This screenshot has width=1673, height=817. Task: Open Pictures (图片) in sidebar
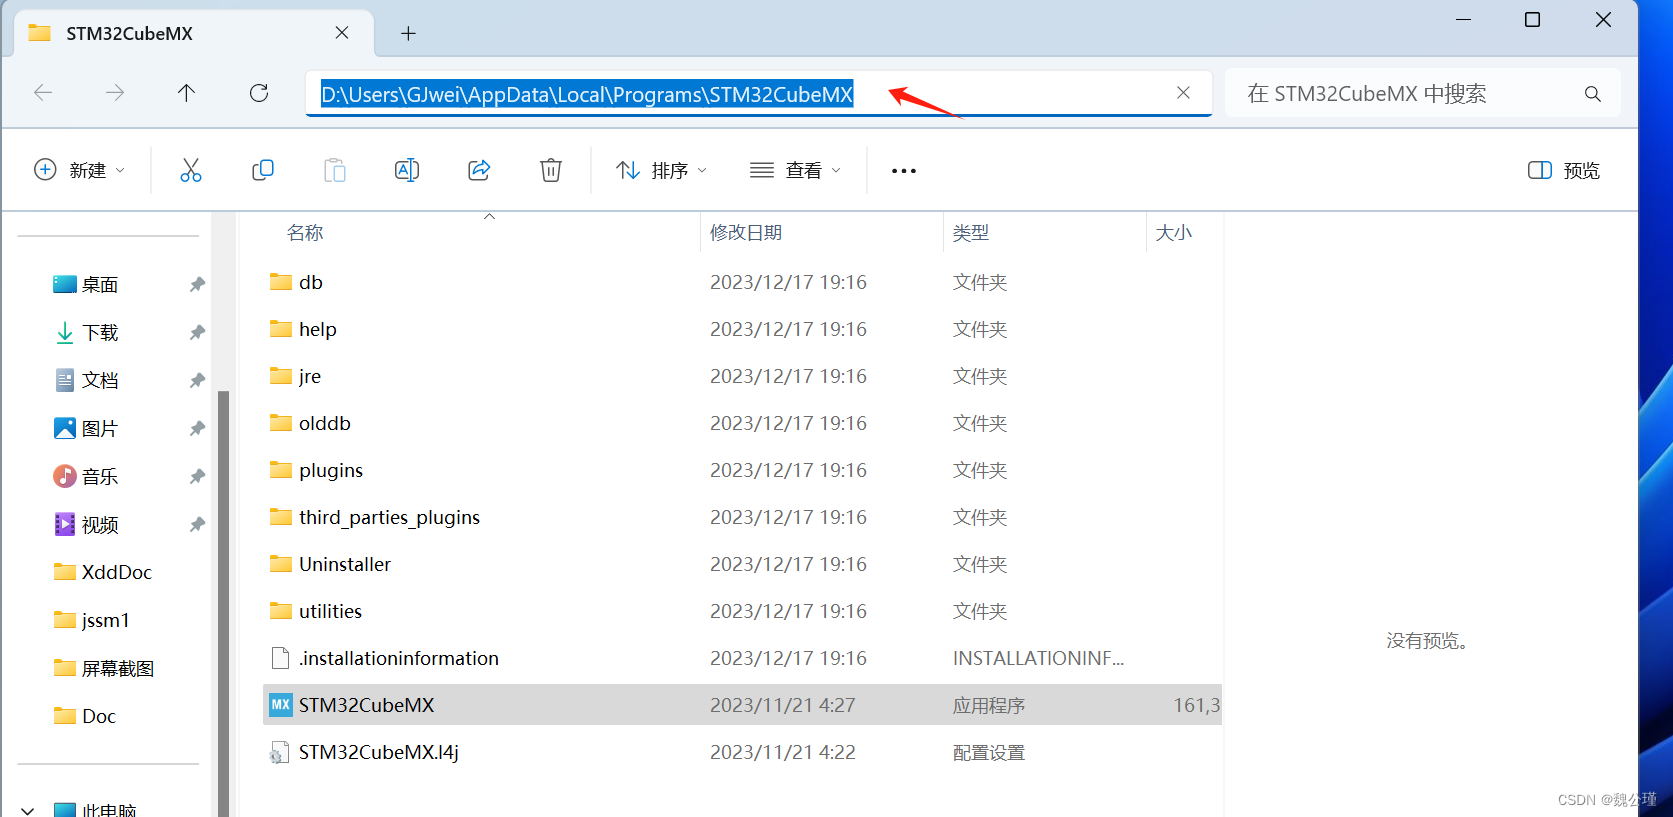(x=86, y=428)
